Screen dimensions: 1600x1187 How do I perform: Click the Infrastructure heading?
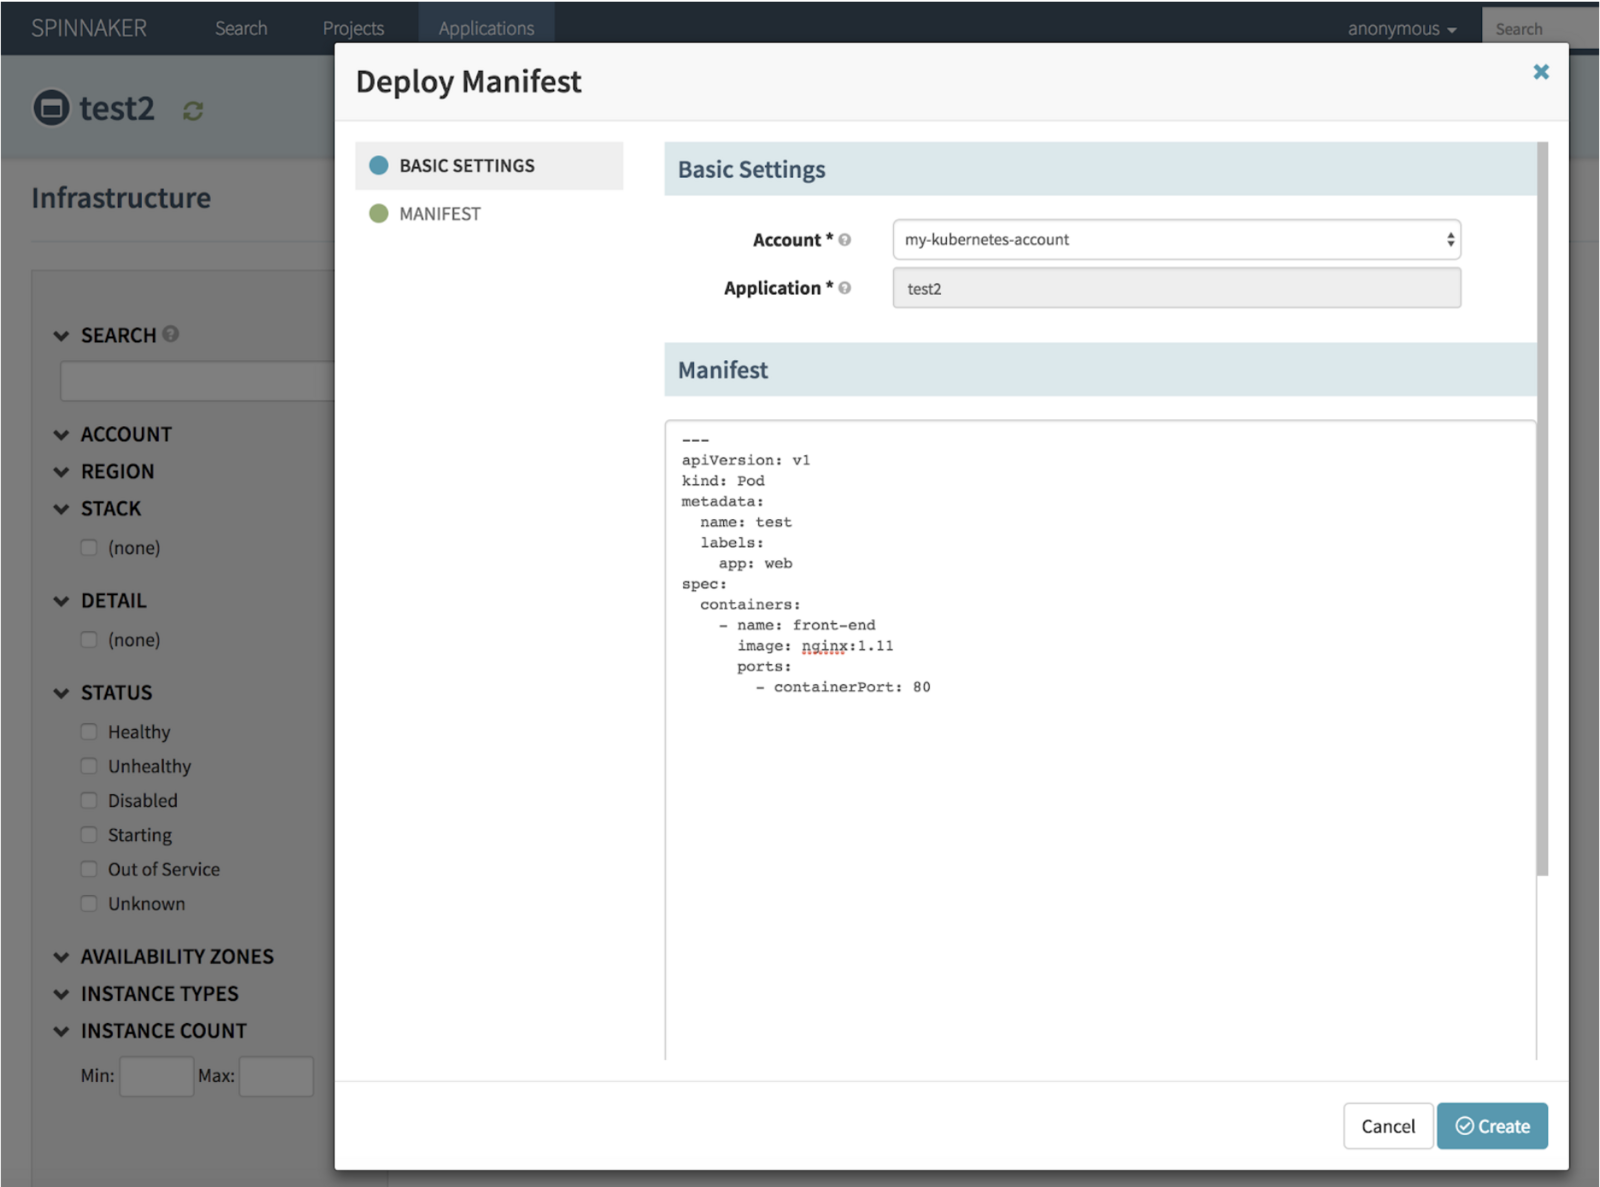click(x=121, y=198)
